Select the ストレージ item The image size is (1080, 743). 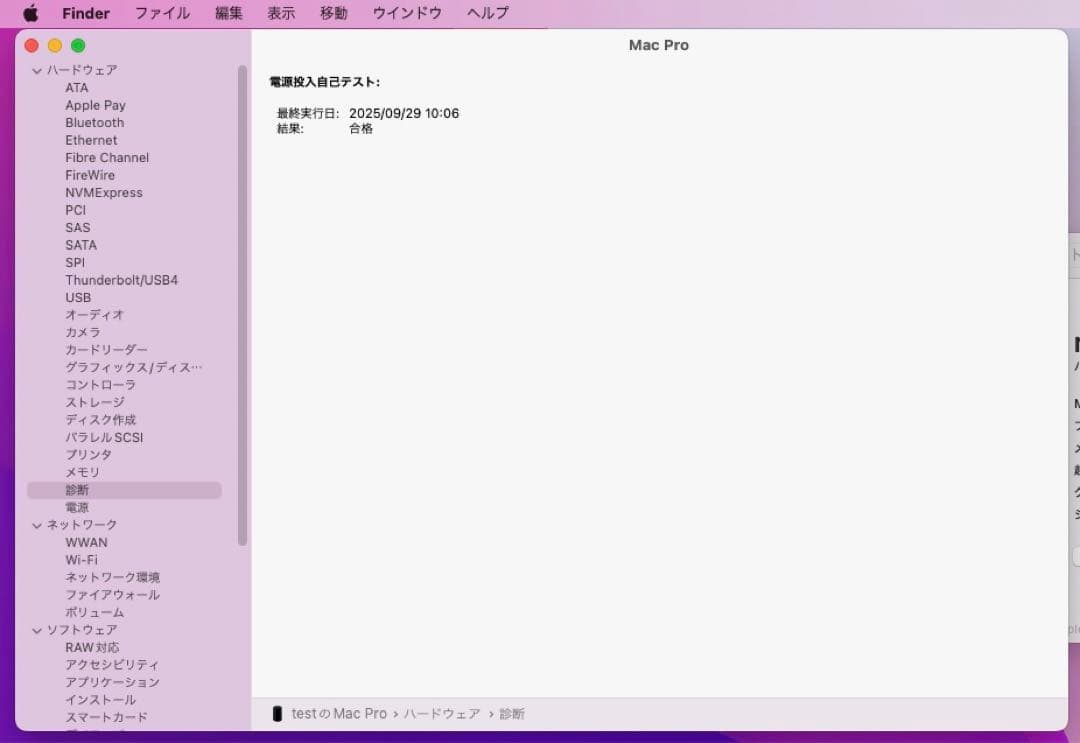pyautogui.click(x=95, y=402)
